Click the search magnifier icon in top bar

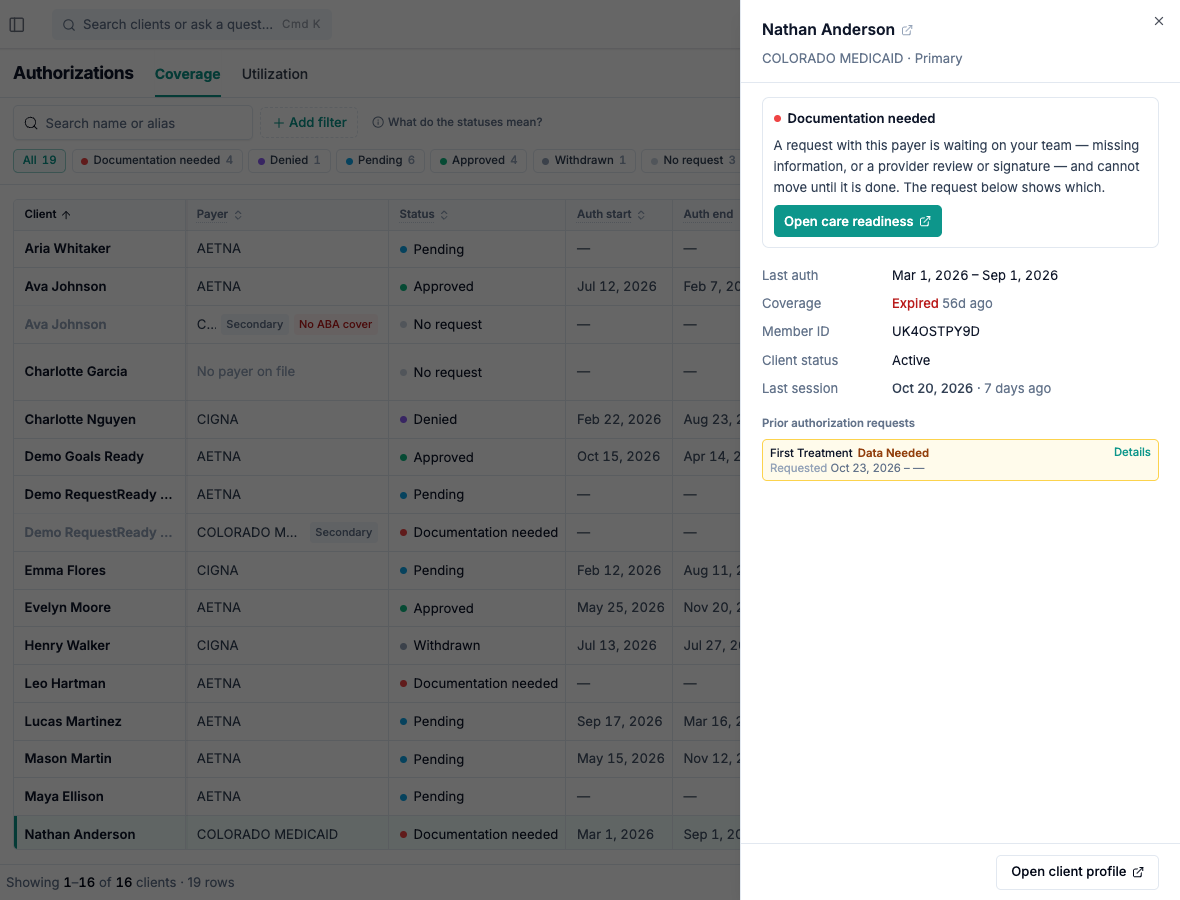coord(68,25)
